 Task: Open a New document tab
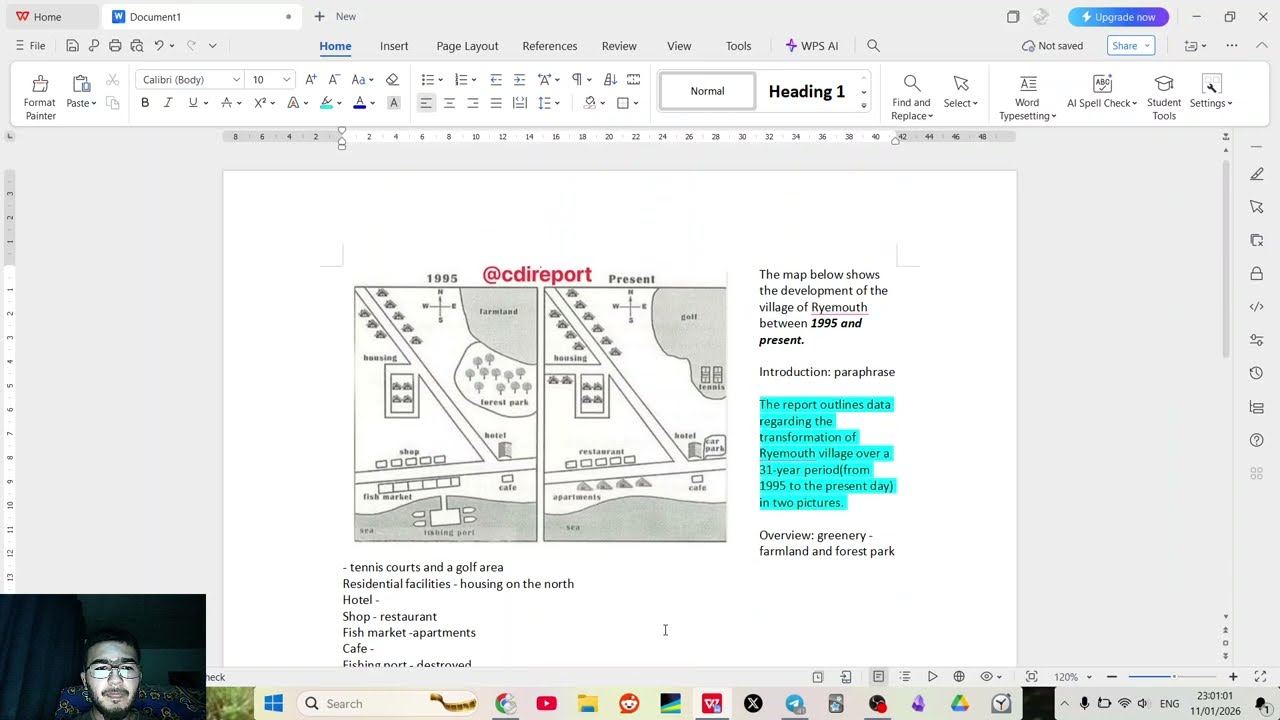click(x=335, y=17)
